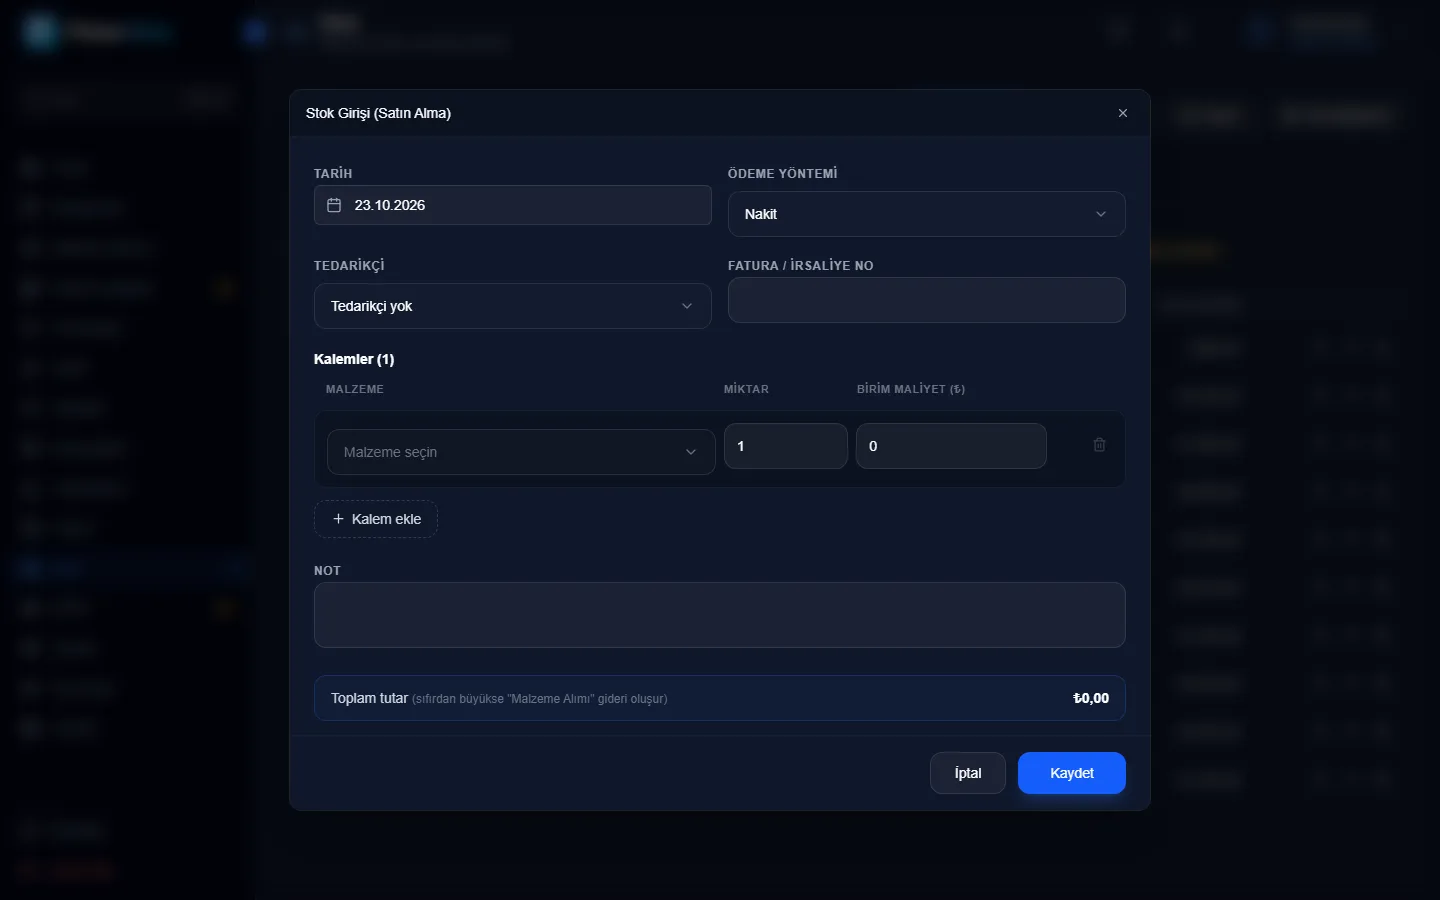Viewport: 1440px width, 900px height.
Task: Close the Stok Girişi dialog with X
Action: [1122, 113]
